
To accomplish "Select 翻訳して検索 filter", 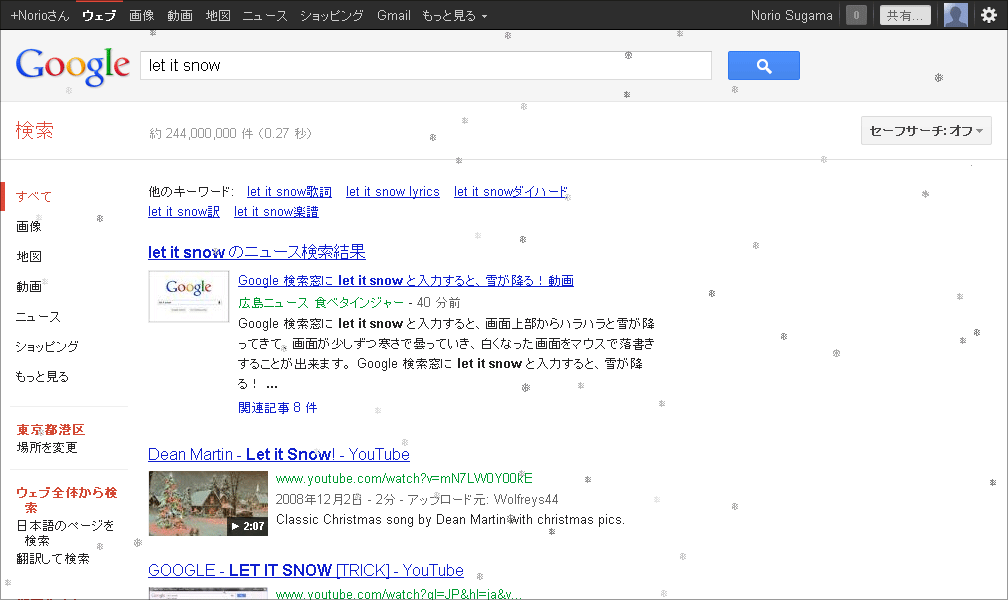I will 53,558.
